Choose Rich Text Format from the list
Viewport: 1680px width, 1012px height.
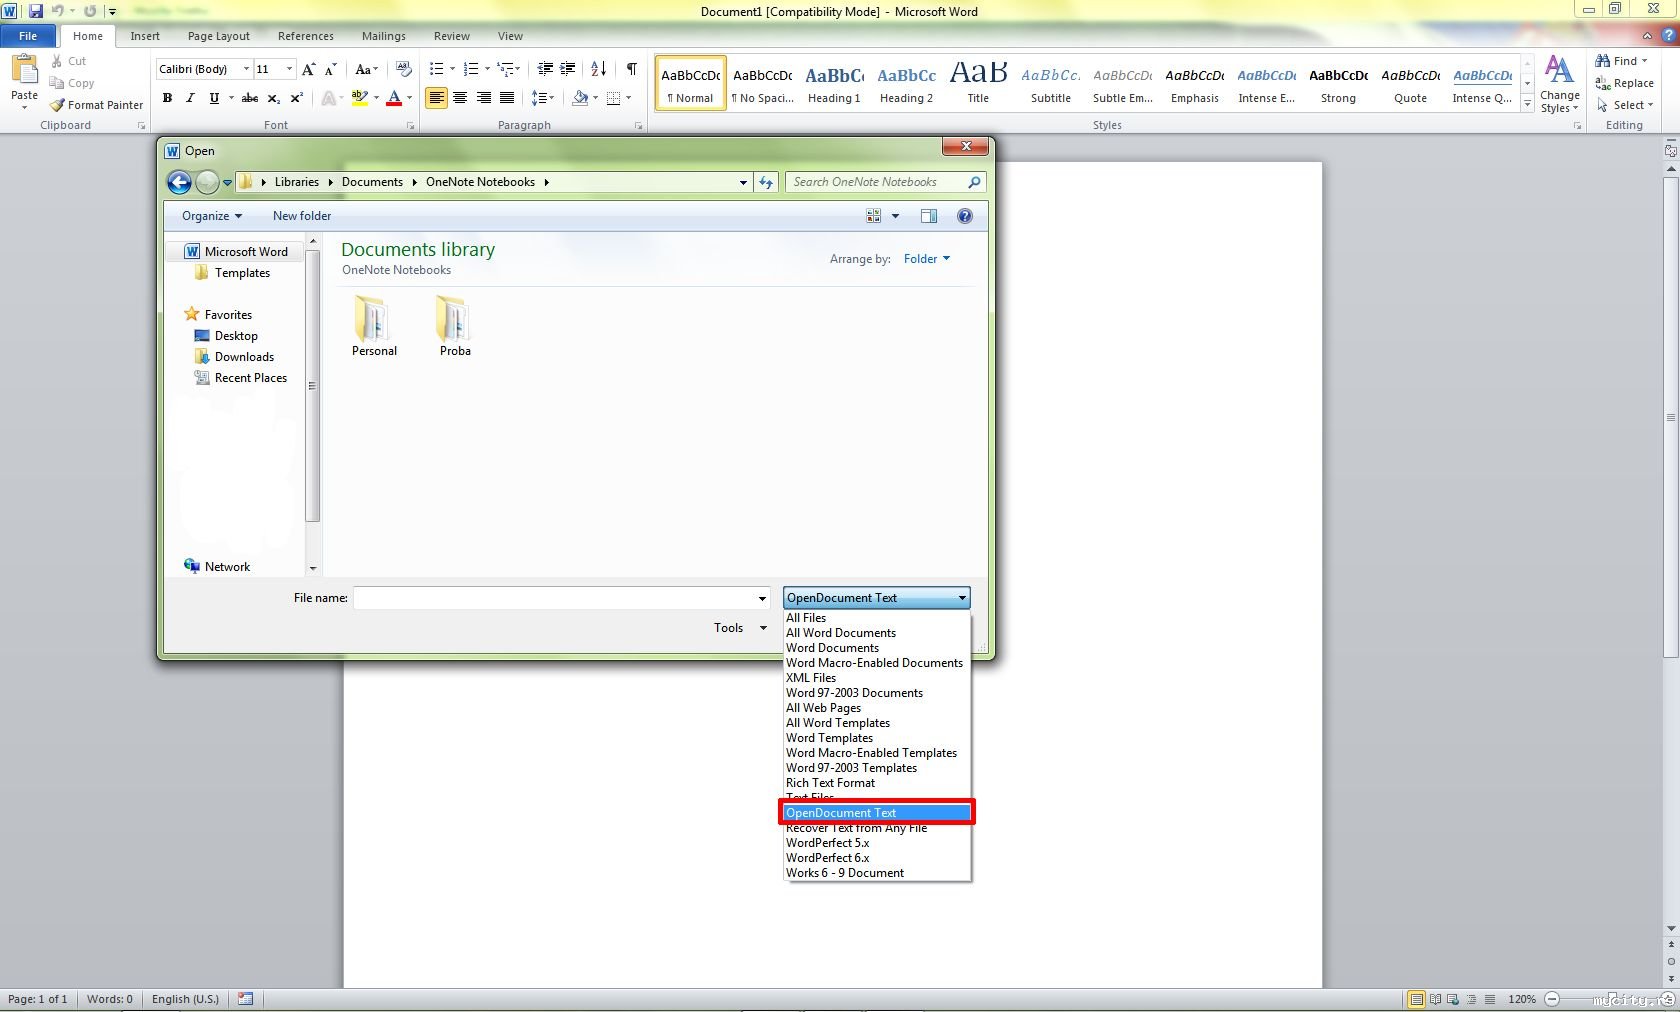coord(876,783)
